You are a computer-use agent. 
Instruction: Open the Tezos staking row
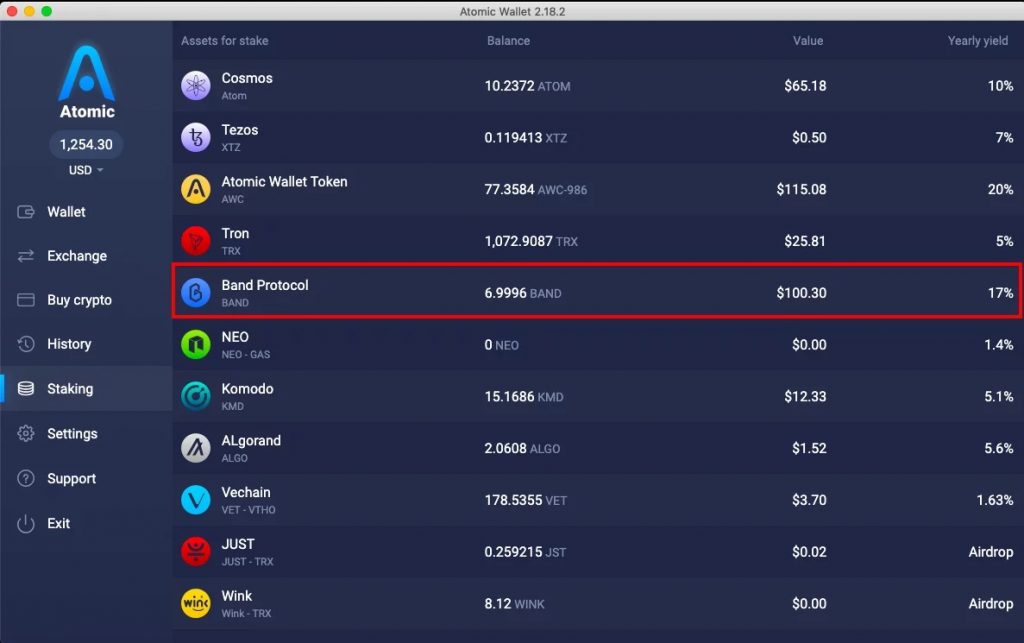598,137
